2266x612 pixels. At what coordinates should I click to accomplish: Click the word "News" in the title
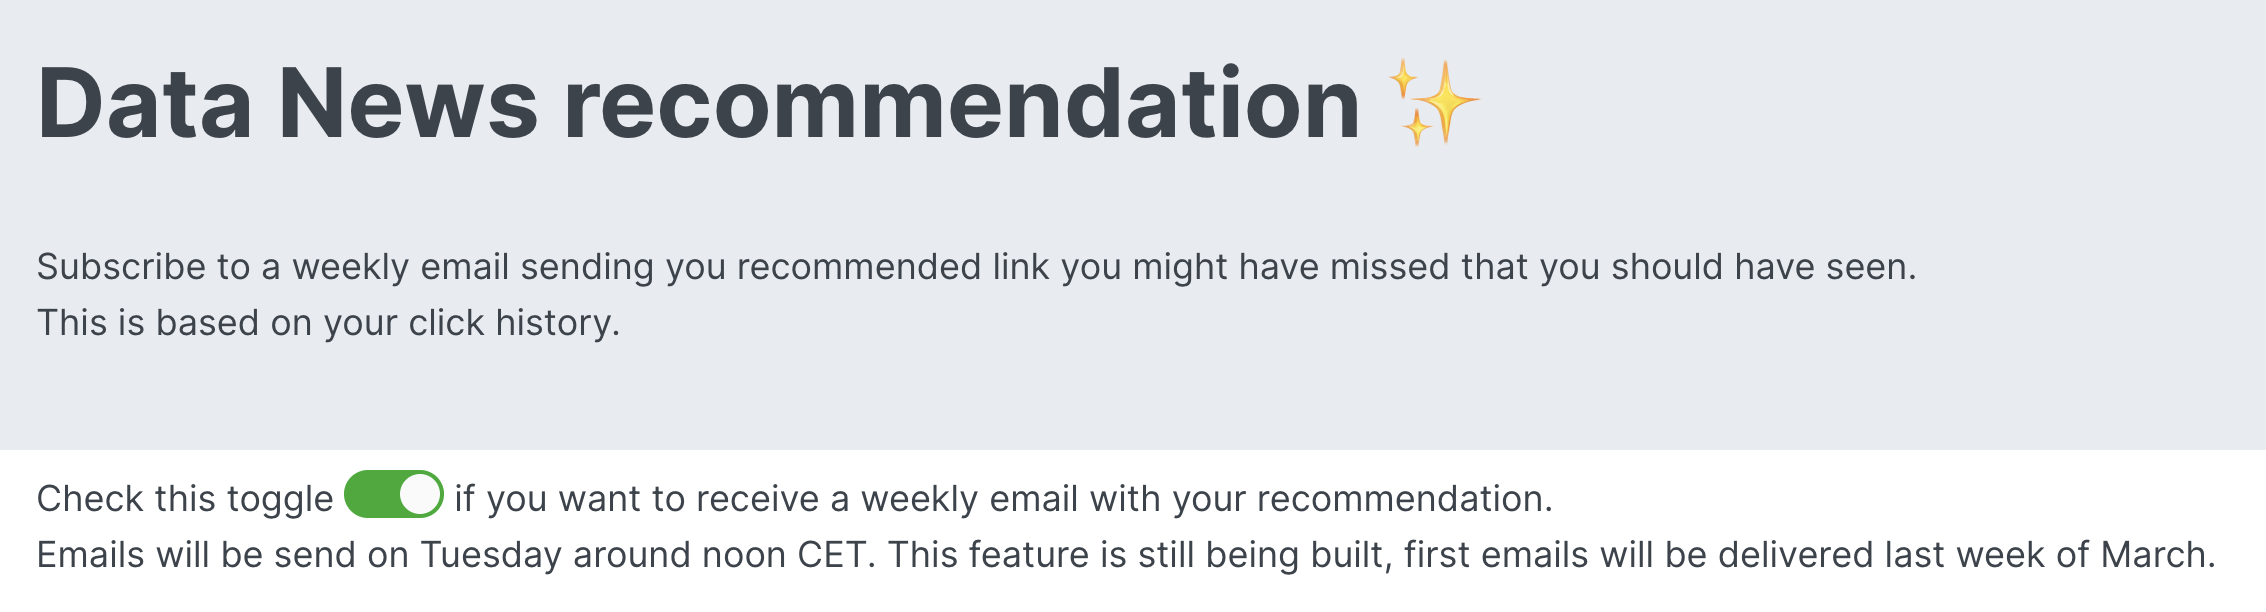tap(408, 103)
